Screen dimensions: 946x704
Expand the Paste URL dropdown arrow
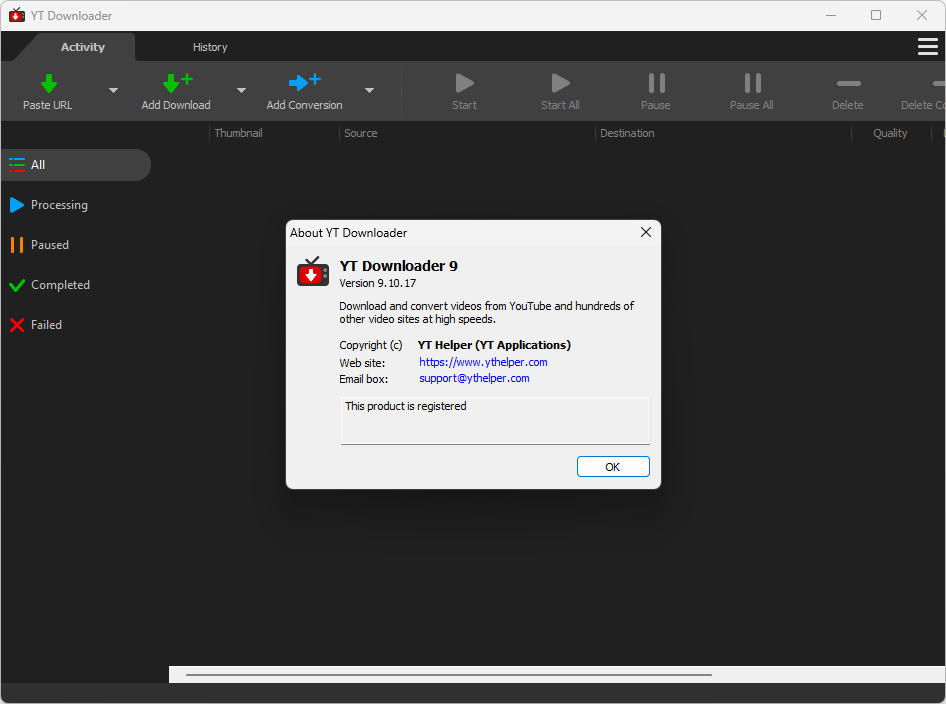(113, 90)
